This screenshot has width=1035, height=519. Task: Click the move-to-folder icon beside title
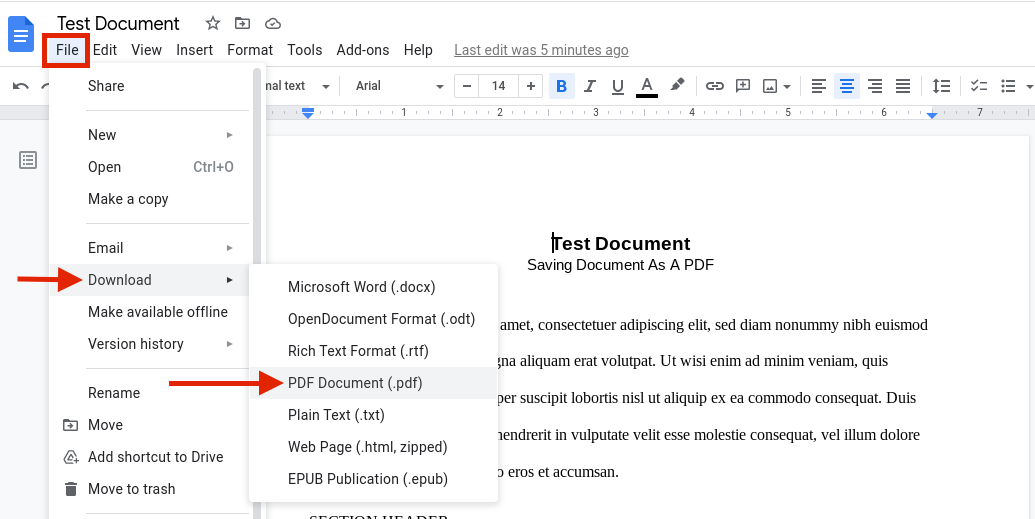[242, 24]
